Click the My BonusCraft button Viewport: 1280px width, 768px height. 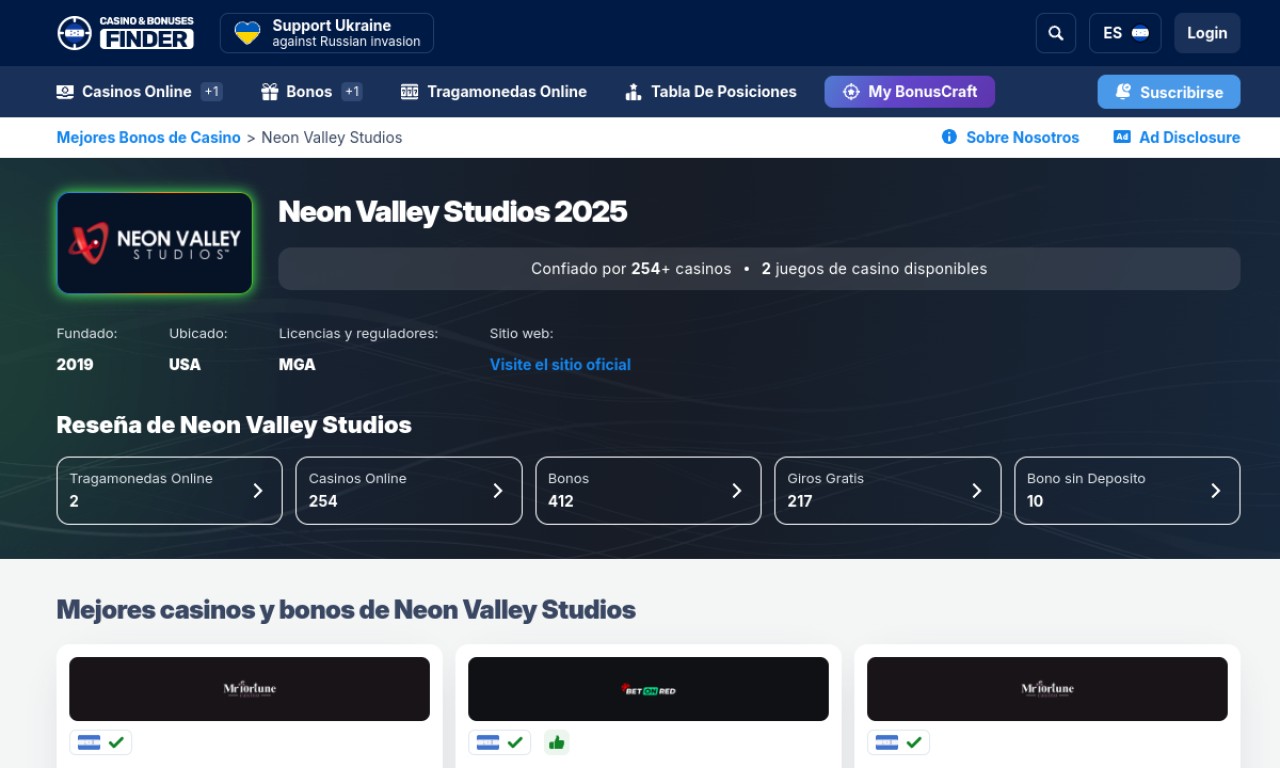click(909, 92)
